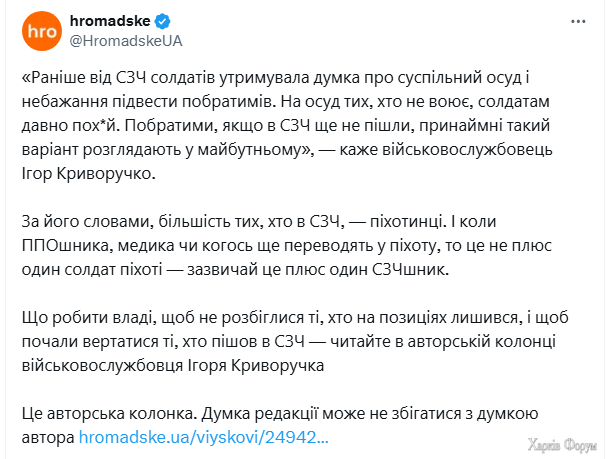
Task: Click the Харків Форум watermark
Action: click(x=562, y=445)
